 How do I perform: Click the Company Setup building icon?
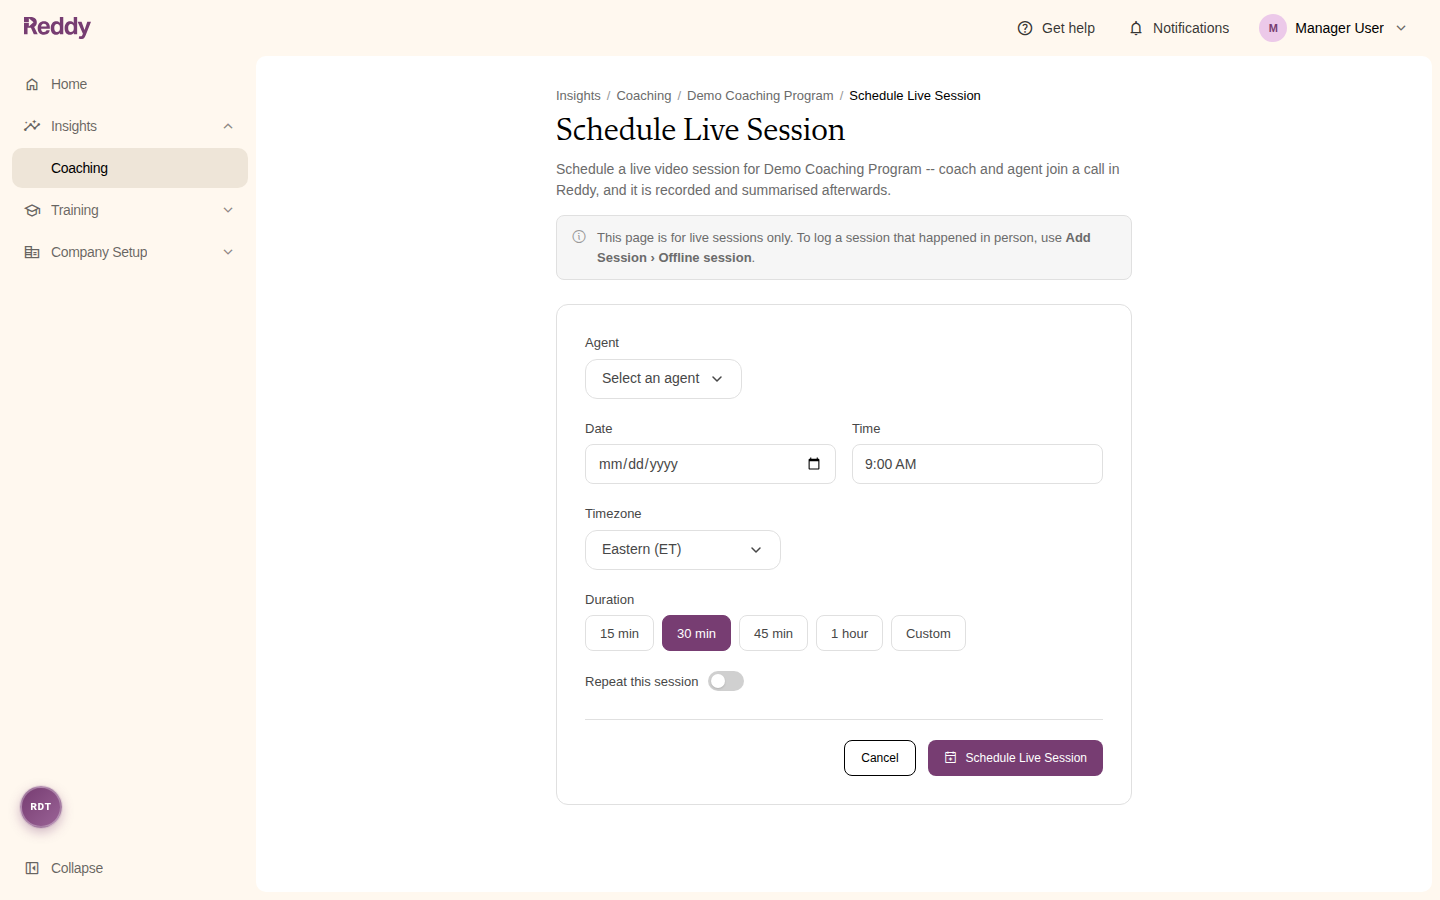pos(32,252)
